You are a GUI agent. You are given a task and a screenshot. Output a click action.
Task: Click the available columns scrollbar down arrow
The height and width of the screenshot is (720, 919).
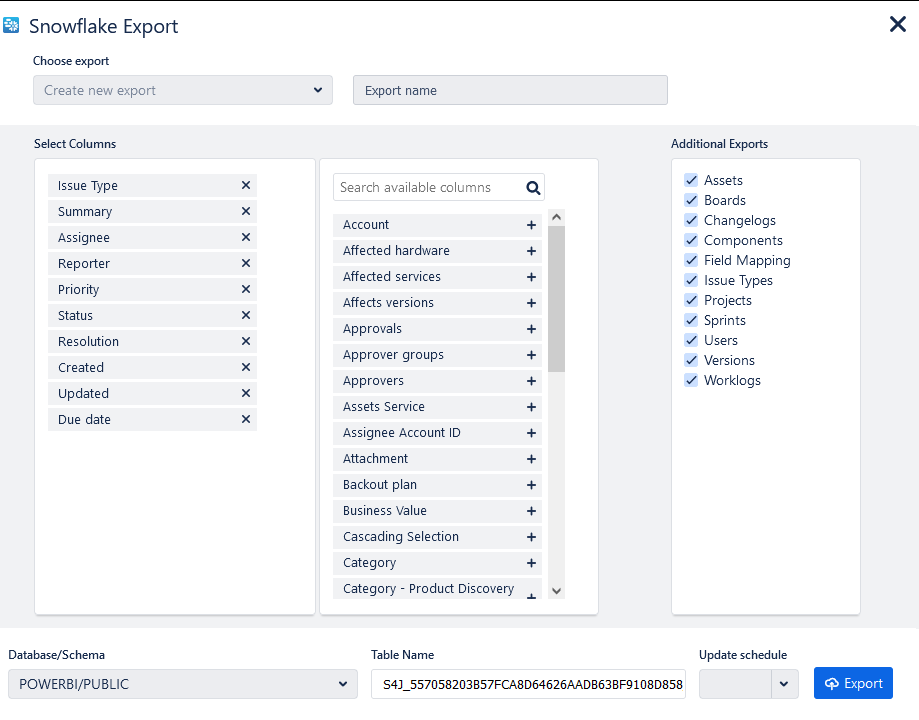click(x=557, y=591)
